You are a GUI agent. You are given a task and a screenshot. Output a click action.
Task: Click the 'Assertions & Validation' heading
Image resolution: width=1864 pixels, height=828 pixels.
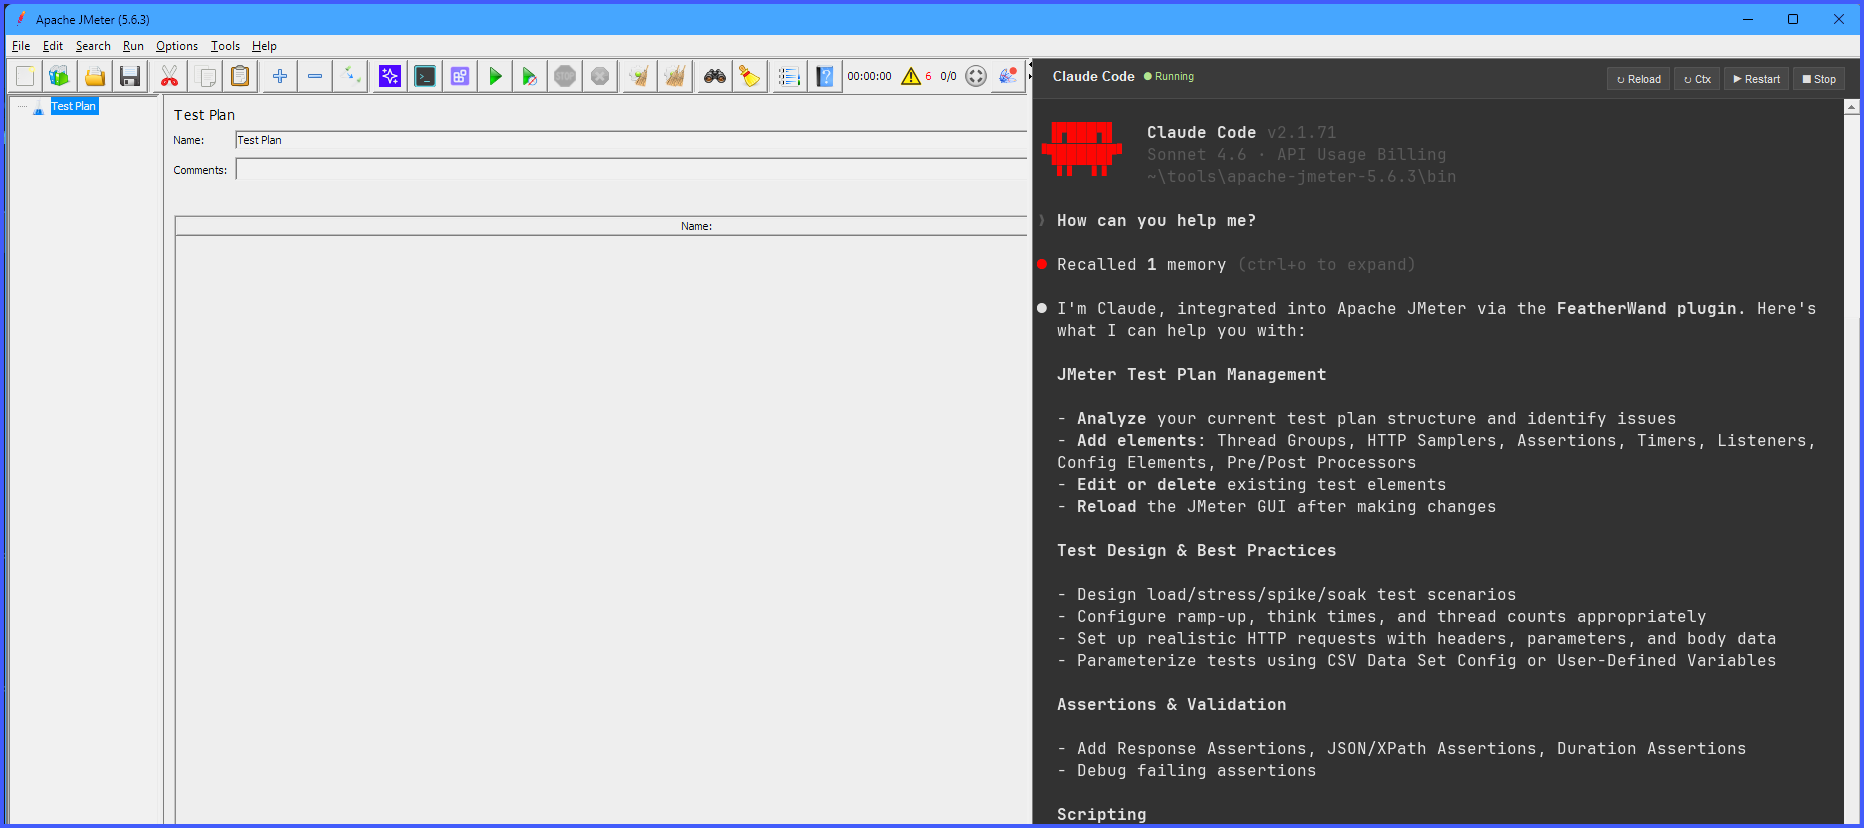[x=1171, y=705]
